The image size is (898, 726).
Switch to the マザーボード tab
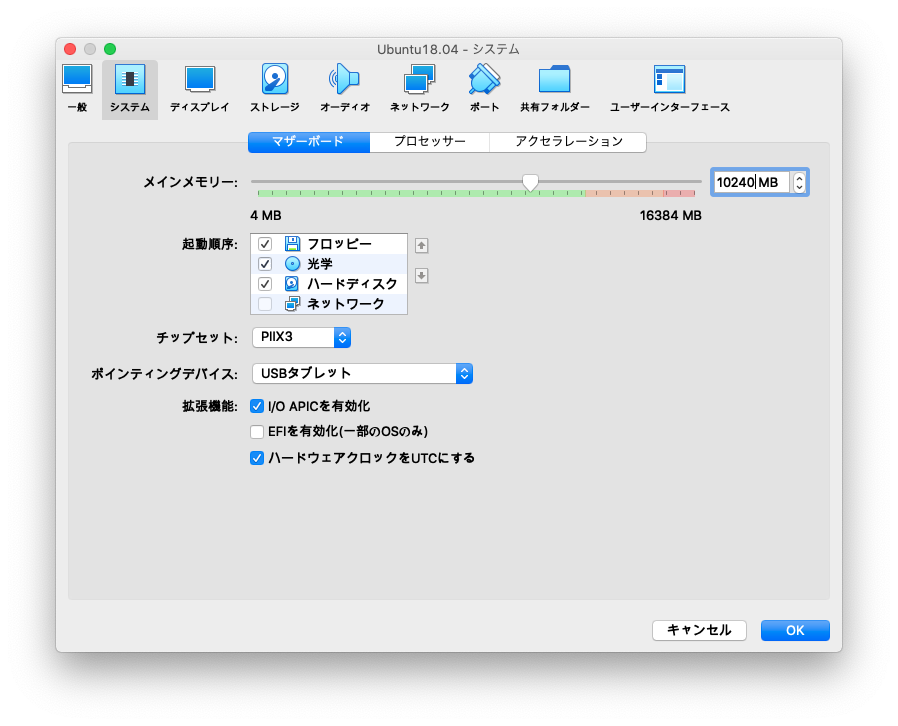(x=309, y=141)
